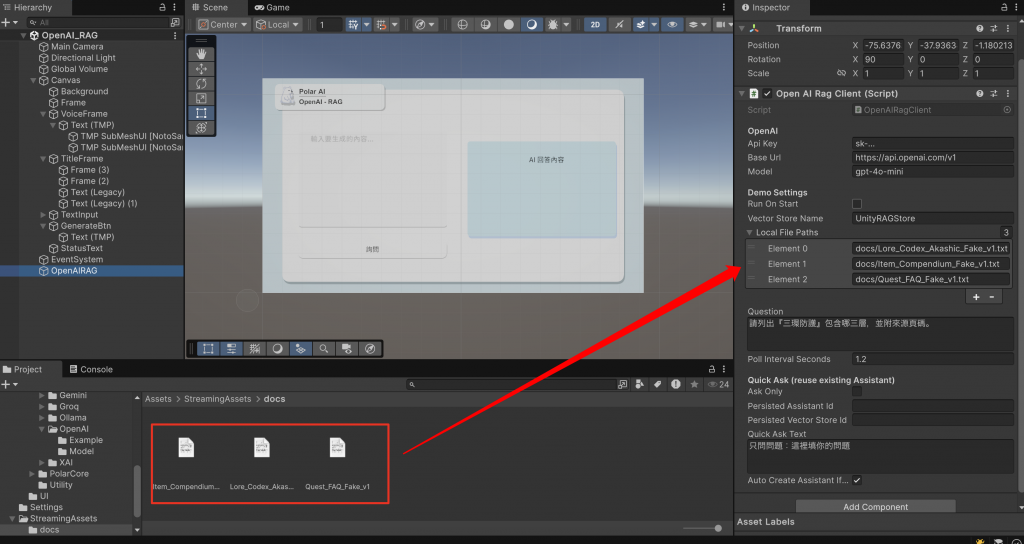The width and height of the screenshot is (1024, 544).
Task: Toggle scene visibility eye button
Action: coord(671,25)
